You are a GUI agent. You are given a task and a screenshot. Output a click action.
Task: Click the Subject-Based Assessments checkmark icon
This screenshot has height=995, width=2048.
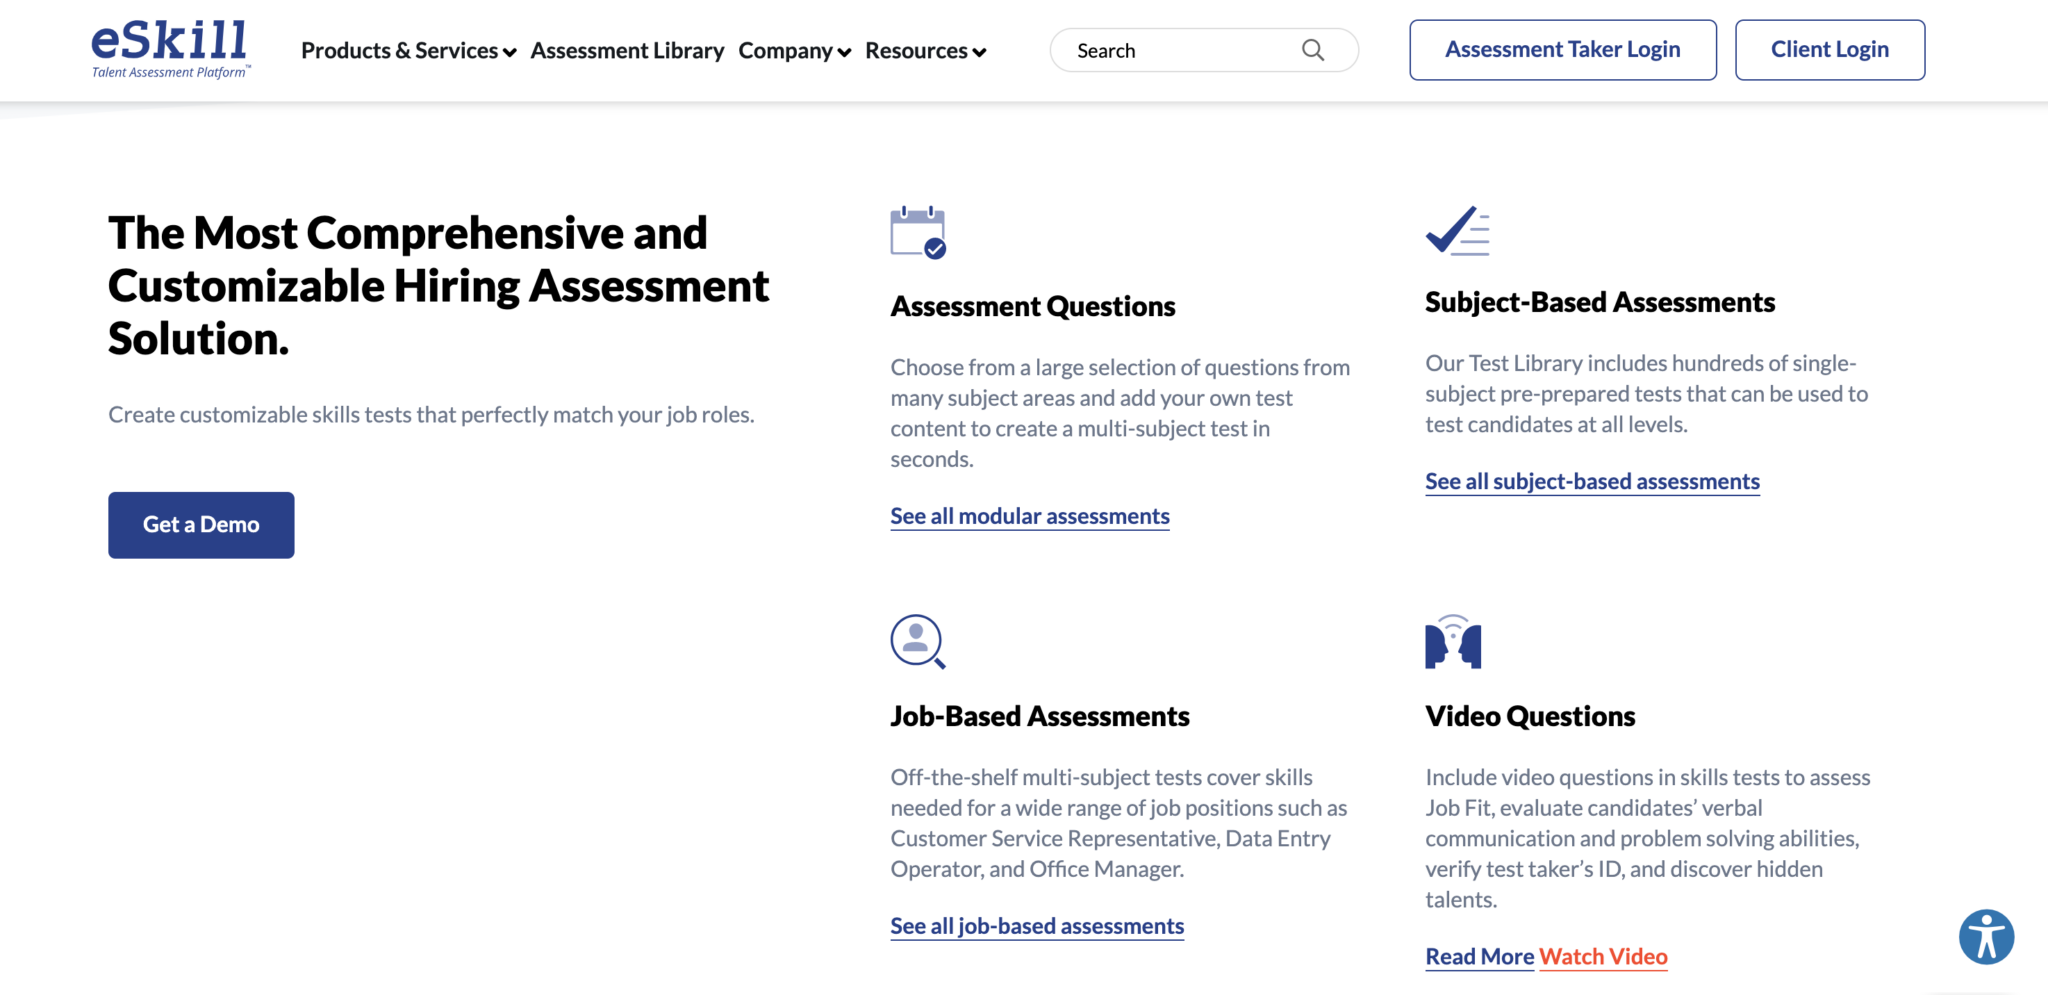1457,231
